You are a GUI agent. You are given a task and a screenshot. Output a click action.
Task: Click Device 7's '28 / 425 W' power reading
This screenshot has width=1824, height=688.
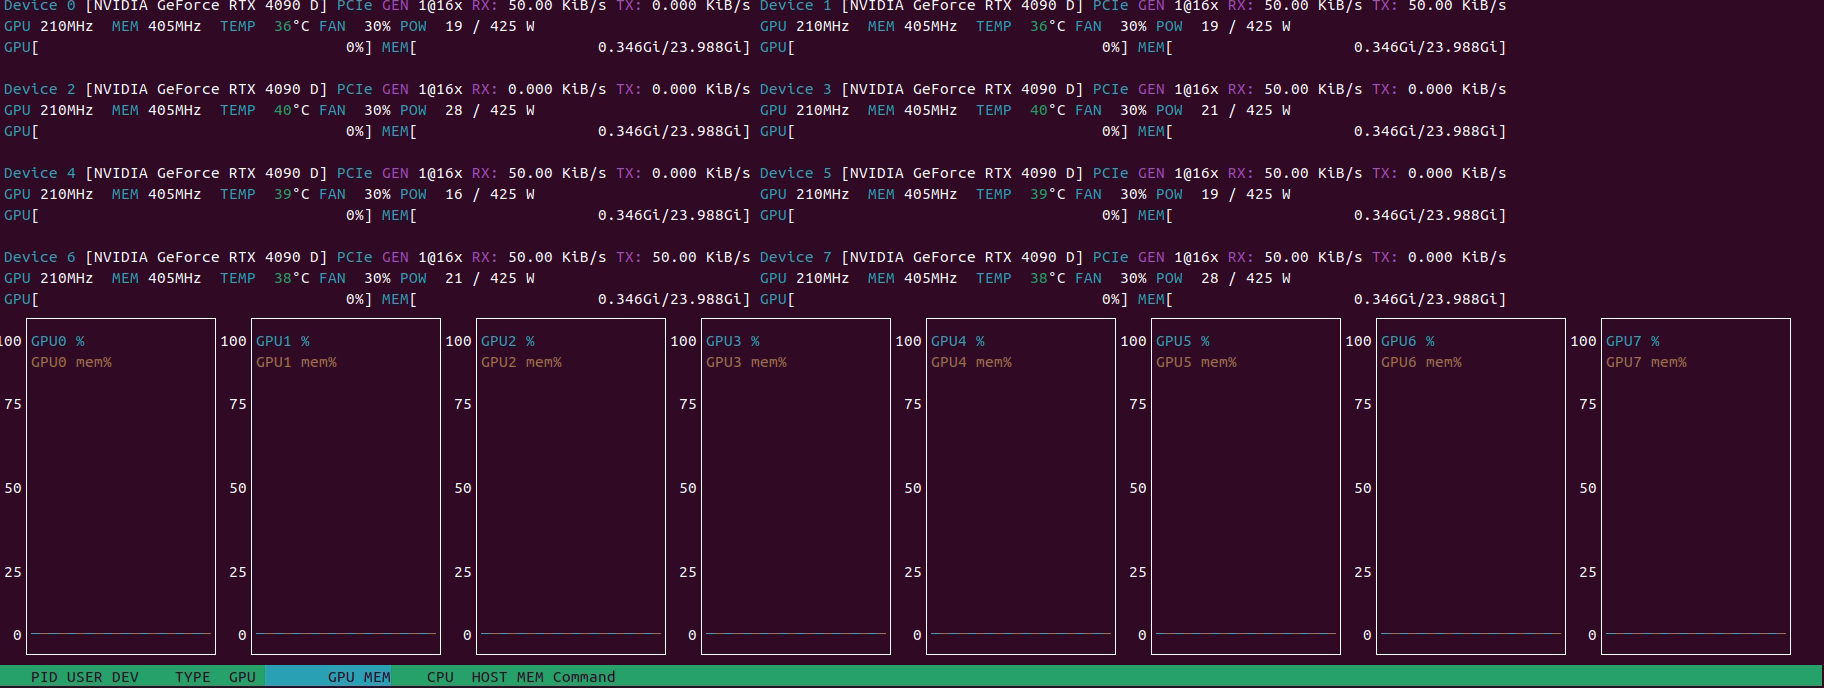1246,278
